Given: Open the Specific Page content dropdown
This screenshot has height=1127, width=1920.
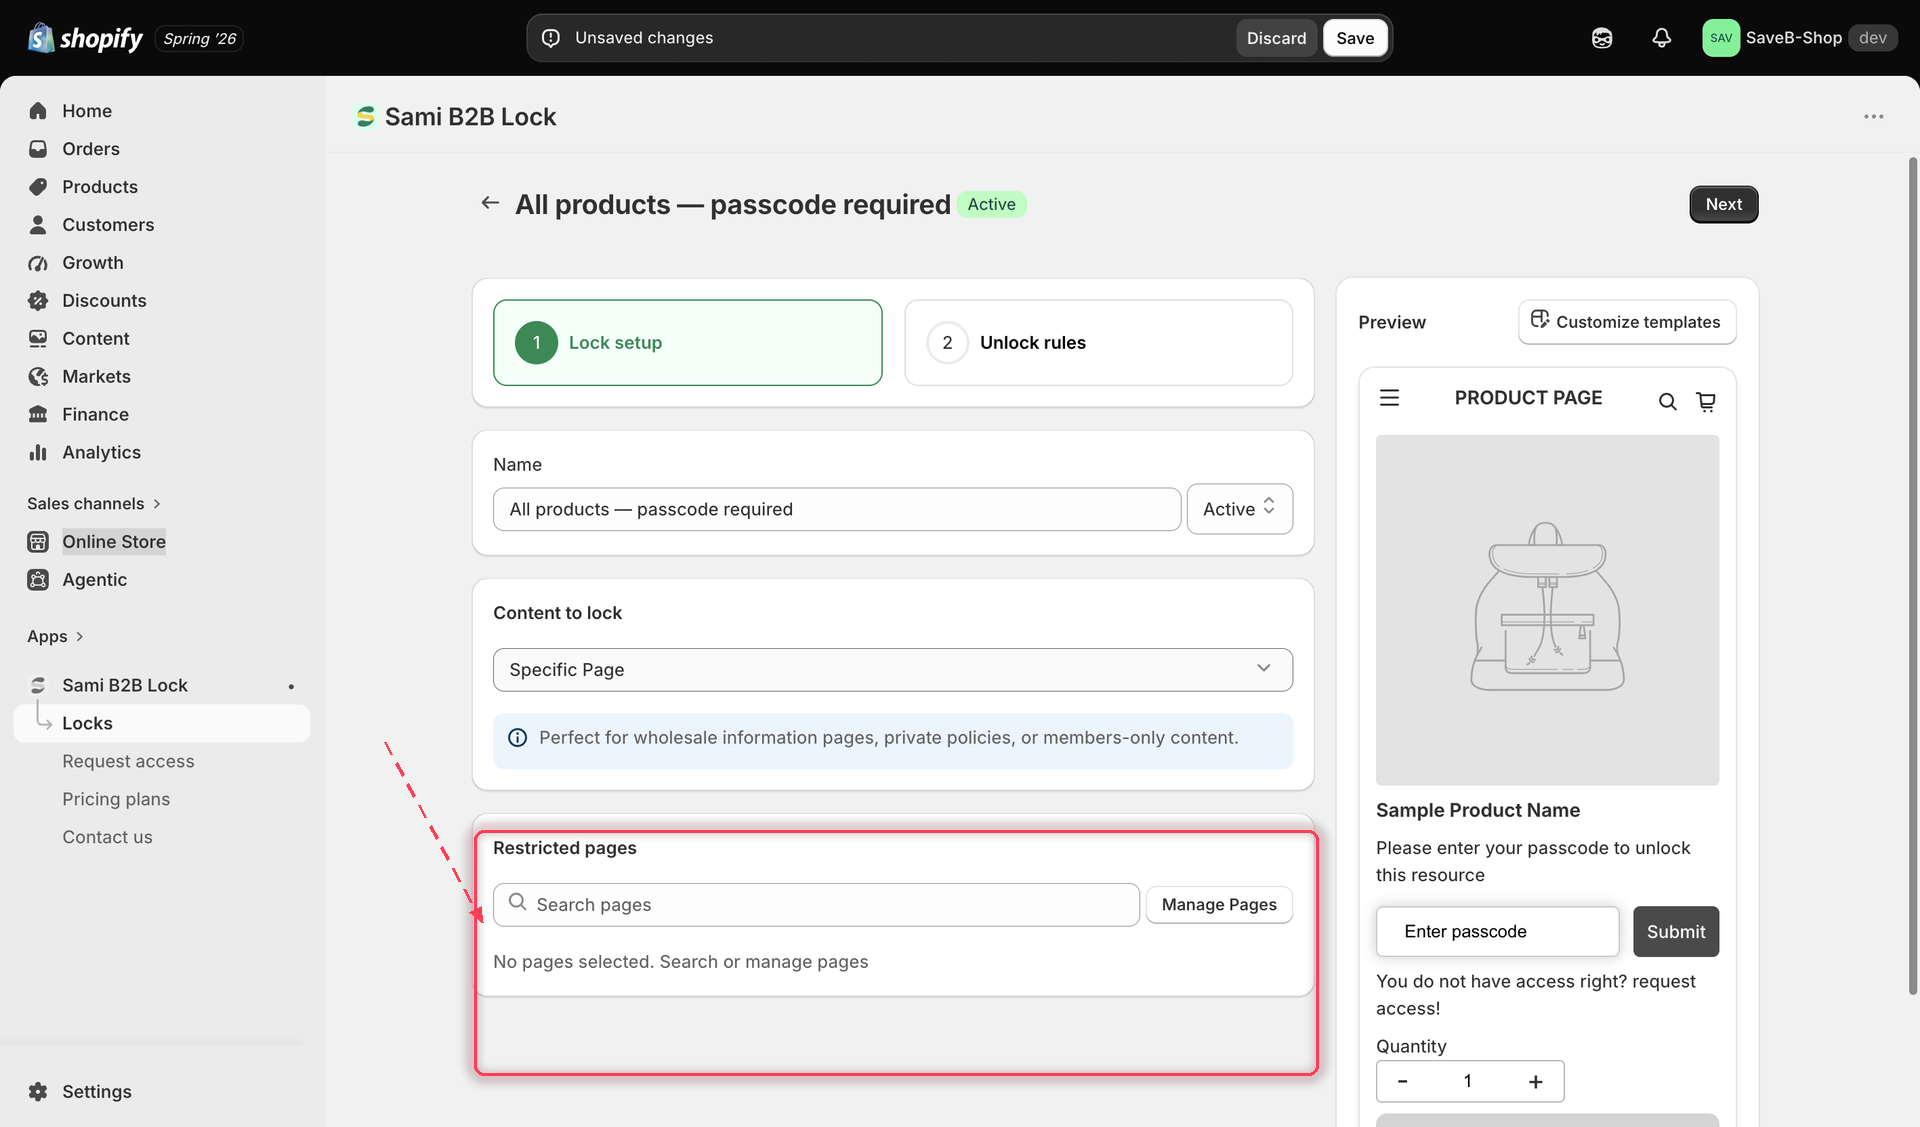Looking at the screenshot, I should click(892, 670).
